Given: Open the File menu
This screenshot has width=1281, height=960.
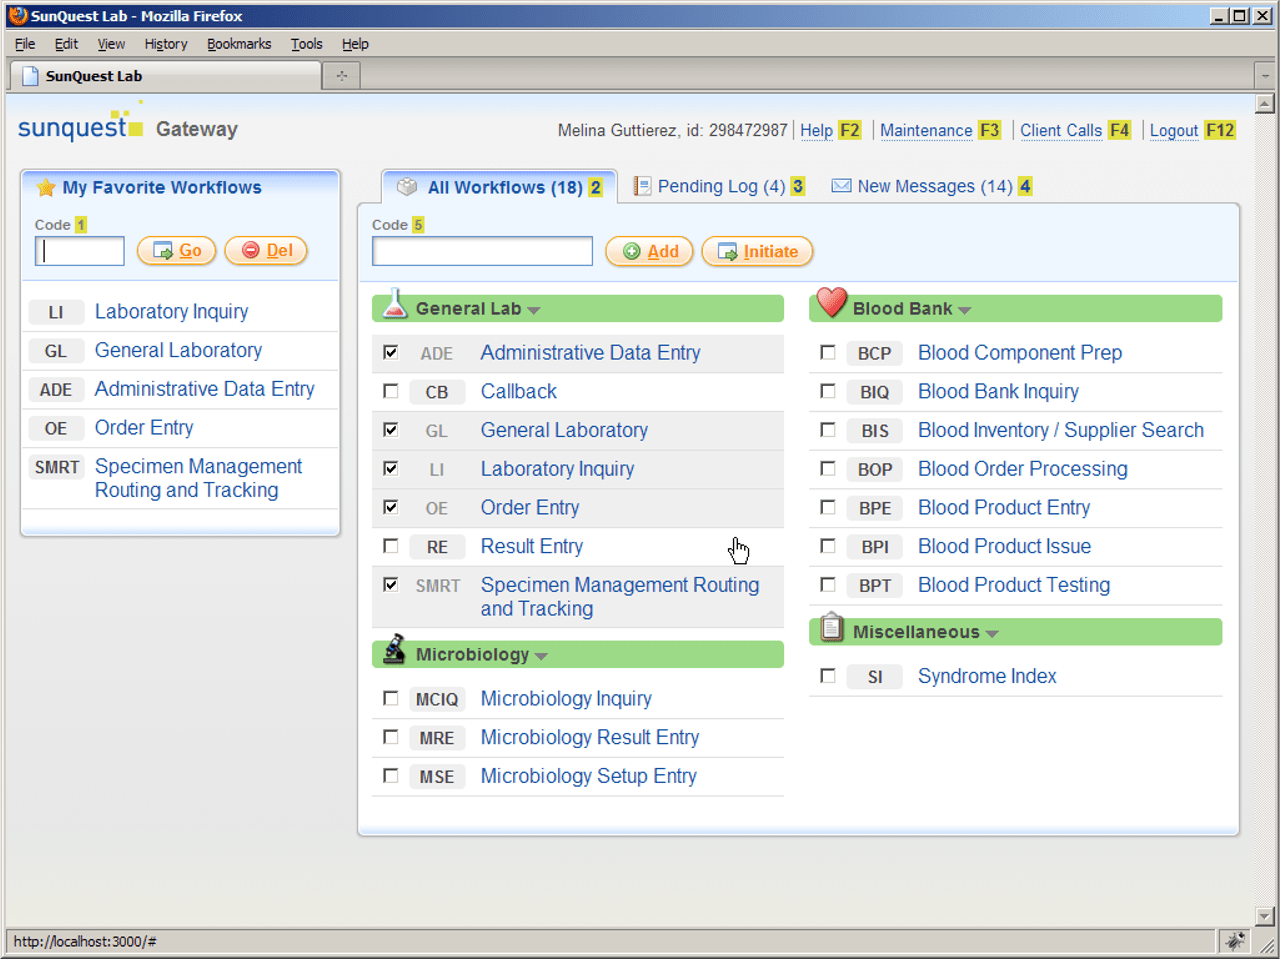Looking at the screenshot, I should pyautogui.click(x=25, y=44).
